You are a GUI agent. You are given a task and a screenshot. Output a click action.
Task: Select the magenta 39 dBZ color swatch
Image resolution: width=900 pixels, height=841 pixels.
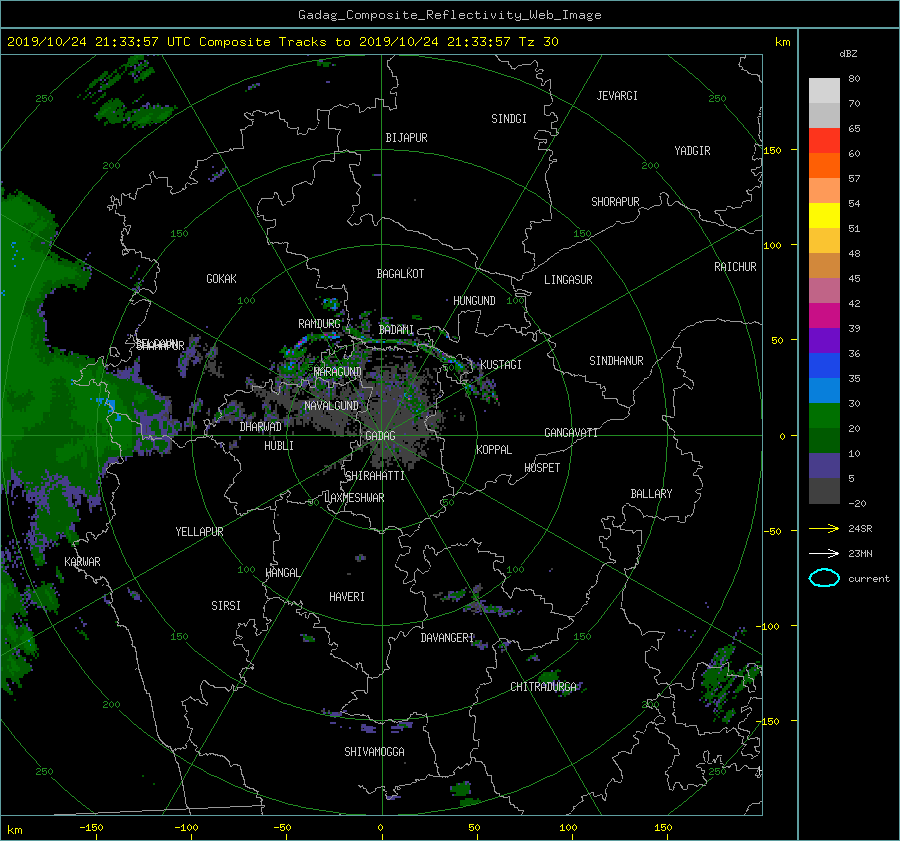click(824, 316)
